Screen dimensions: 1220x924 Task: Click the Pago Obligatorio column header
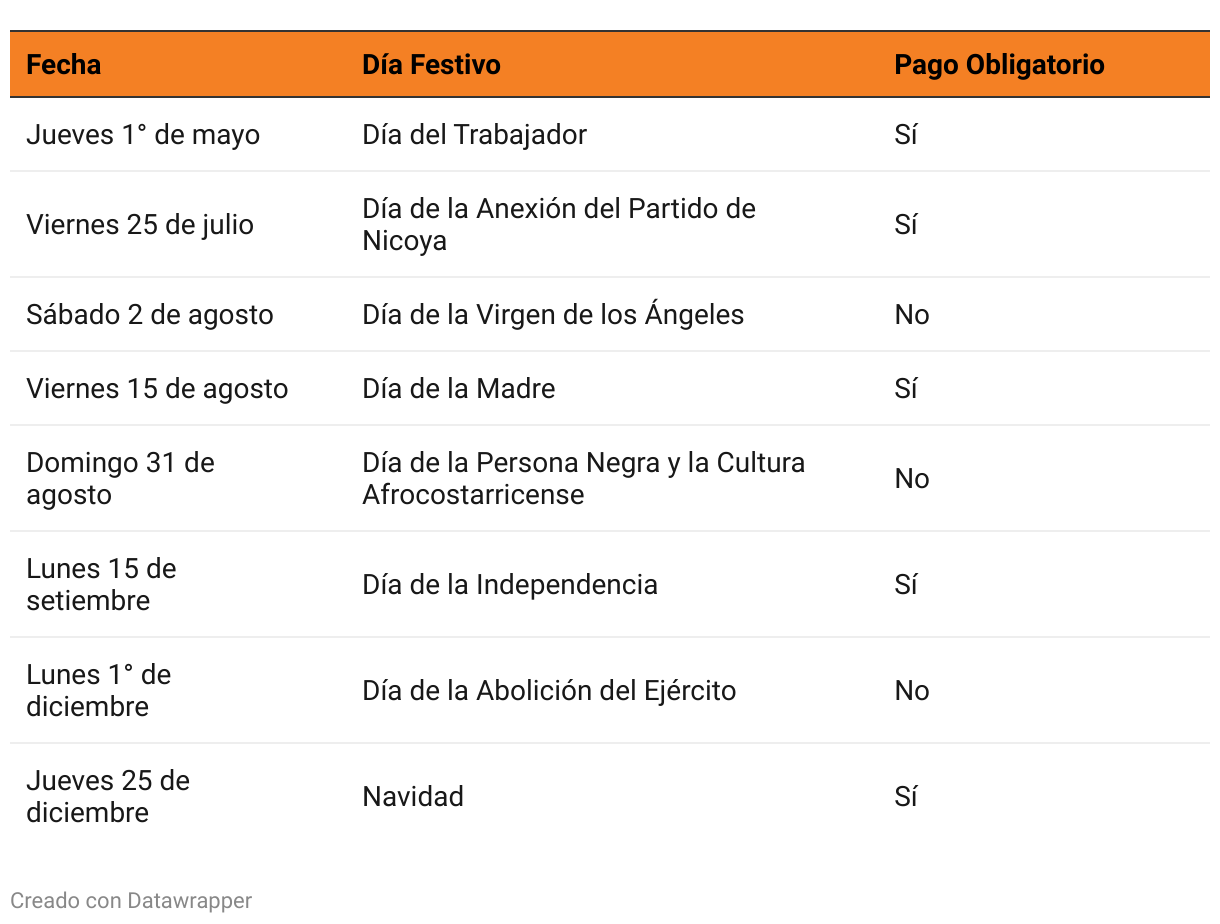point(998,65)
